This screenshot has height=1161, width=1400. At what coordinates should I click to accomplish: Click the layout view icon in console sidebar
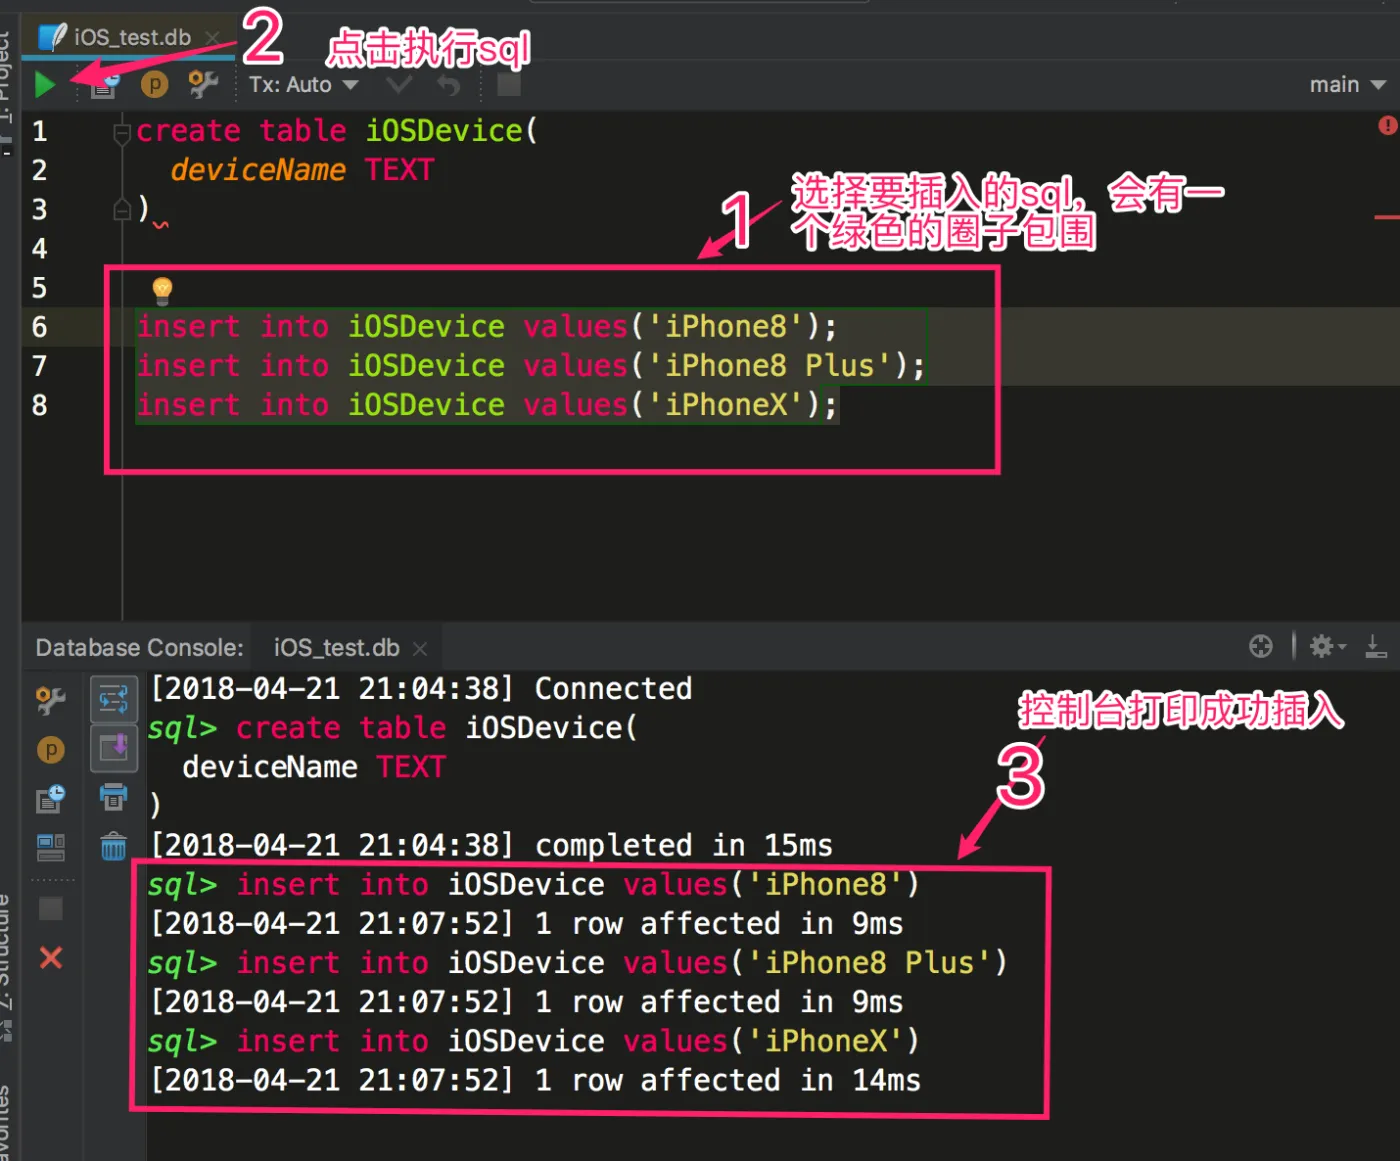(51, 848)
